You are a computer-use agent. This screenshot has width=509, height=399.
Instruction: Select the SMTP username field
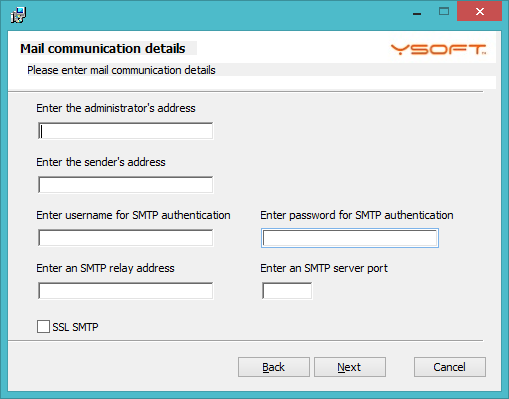[126, 238]
